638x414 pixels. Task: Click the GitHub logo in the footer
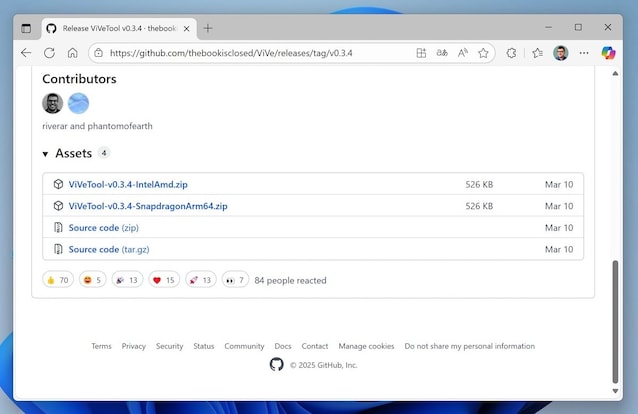click(x=277, y=365)
